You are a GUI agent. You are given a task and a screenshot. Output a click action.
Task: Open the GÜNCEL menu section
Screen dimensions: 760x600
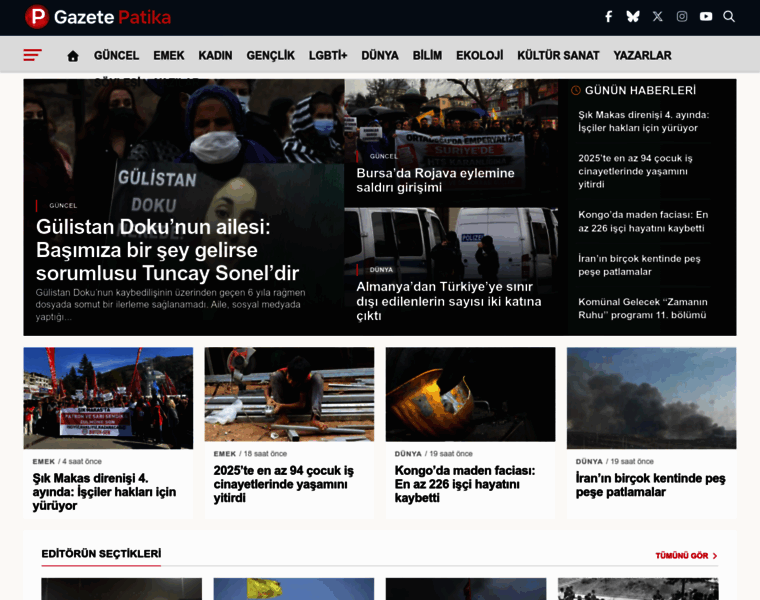pyautogui.click(x=116, y=56)
